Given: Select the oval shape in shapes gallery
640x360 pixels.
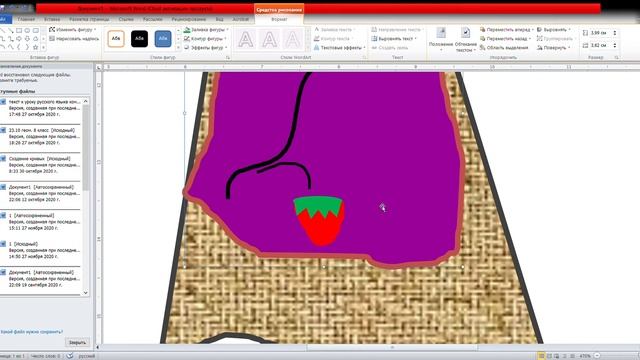Looking at the screenshot, I should (27, 30).
